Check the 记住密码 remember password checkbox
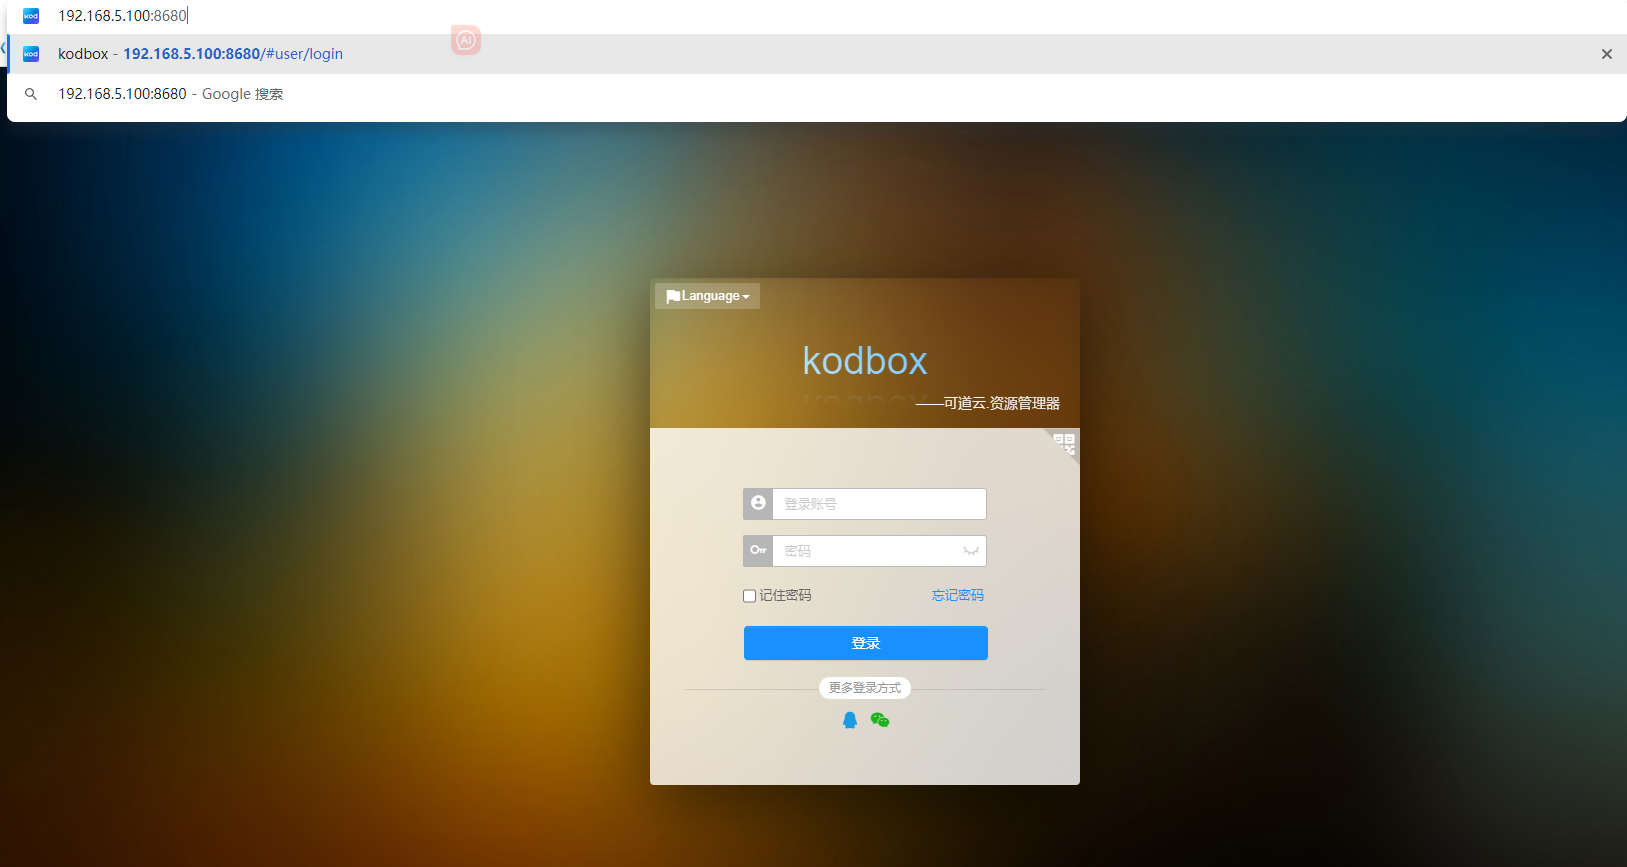The height and width of the screenshot is (867, 1627). 749,596
